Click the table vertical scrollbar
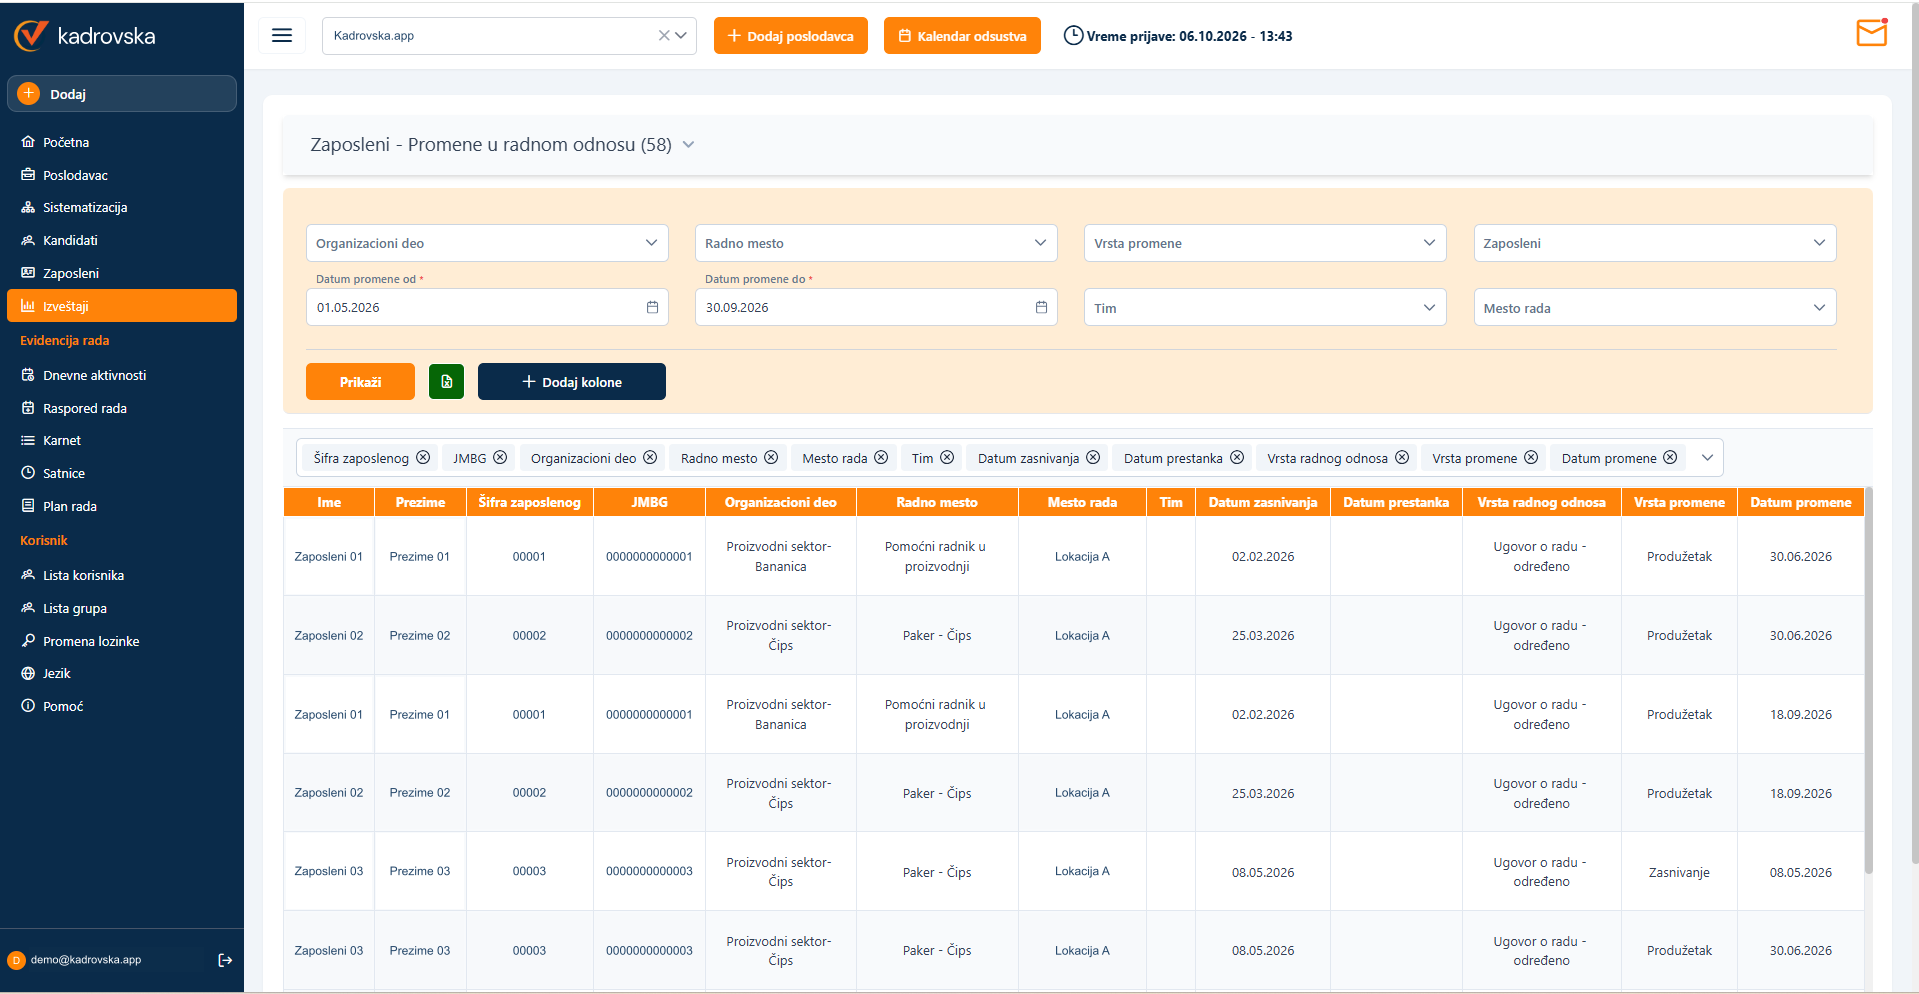 click(1869, 680)
